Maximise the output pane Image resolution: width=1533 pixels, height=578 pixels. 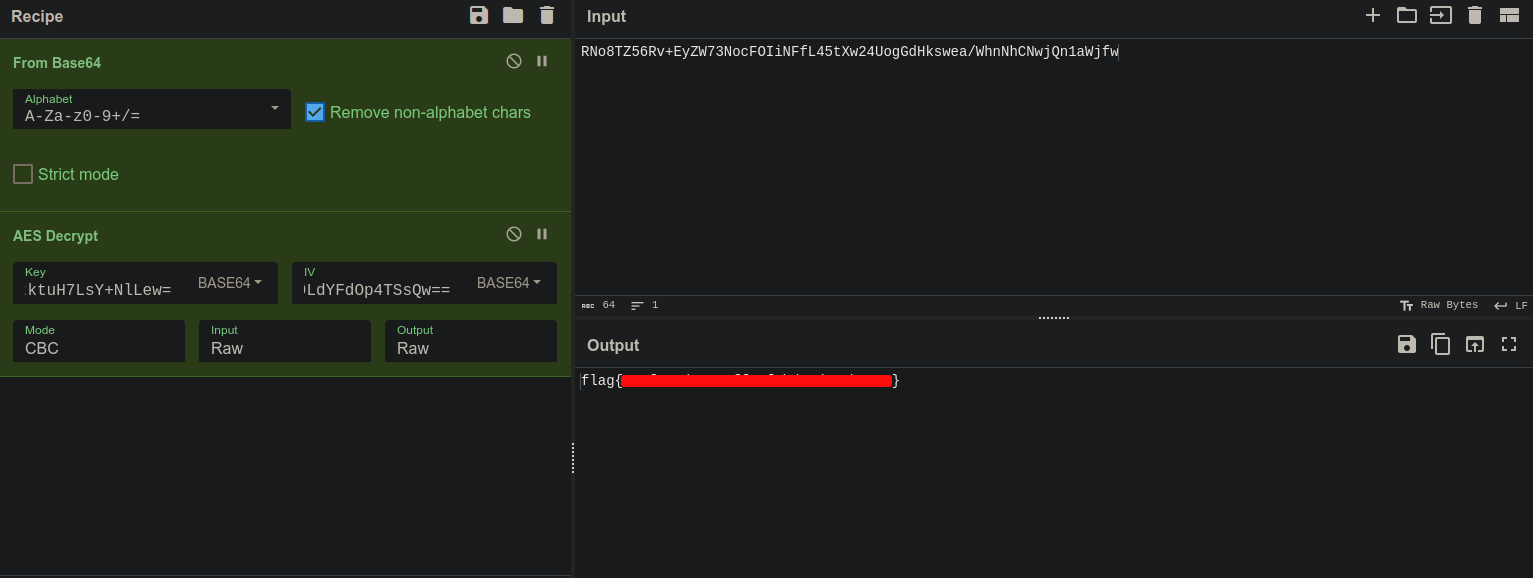[1509, 344]
